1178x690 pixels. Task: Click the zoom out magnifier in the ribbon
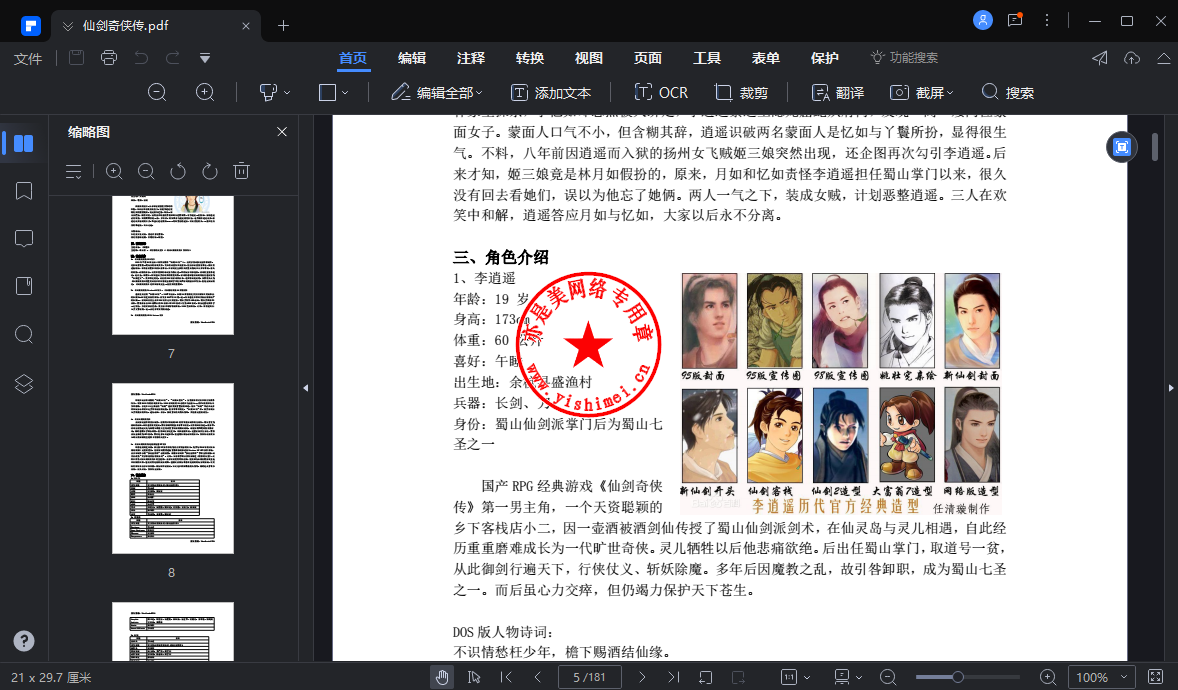pyautogui.click(x=157, y=92)
